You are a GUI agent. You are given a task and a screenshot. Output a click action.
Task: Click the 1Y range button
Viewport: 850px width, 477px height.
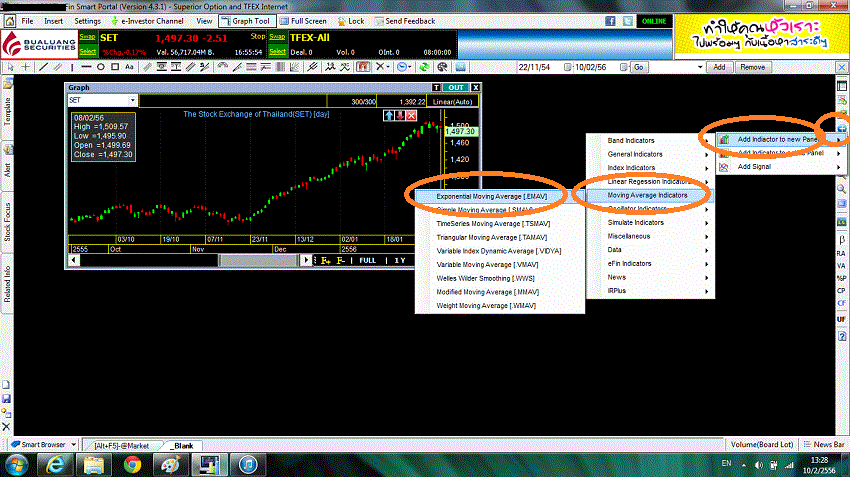[x=400, y=260]
